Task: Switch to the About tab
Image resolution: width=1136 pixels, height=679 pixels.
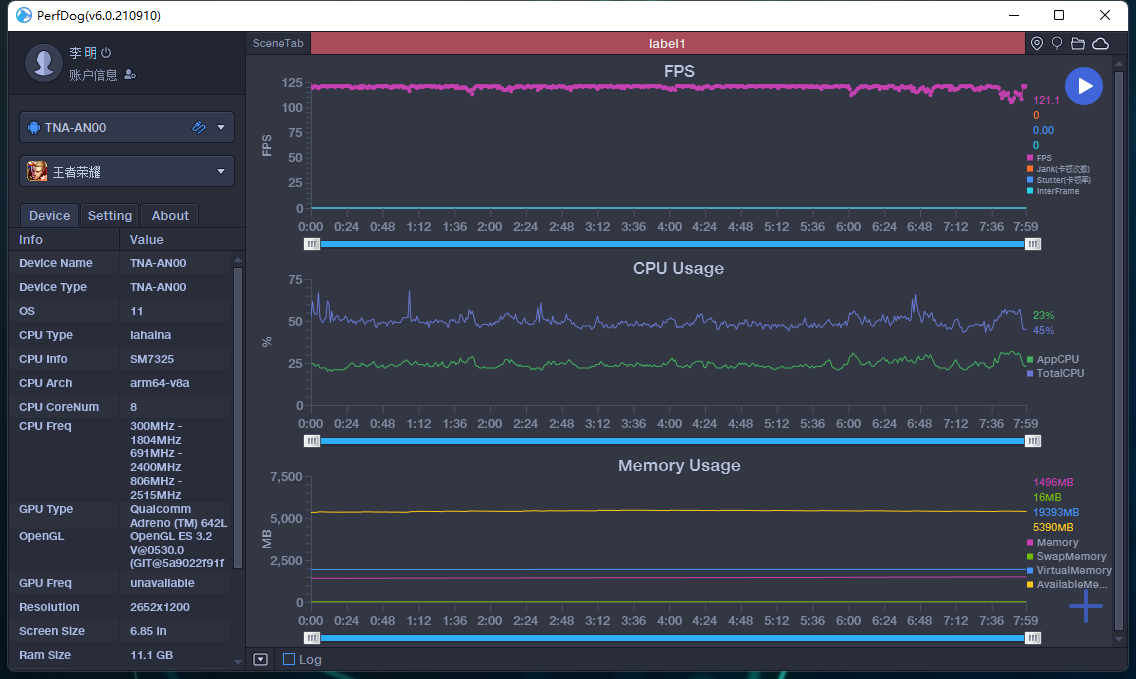Action: coord(170,215)
